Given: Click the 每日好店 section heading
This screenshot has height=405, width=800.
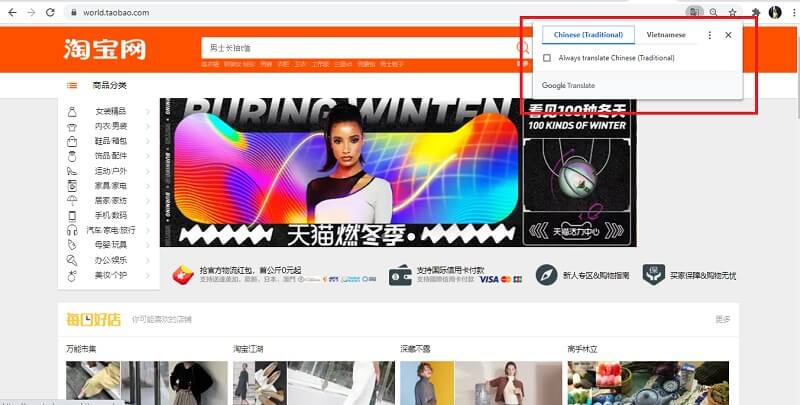Looking at the screenshot, I should coord(93,320).
